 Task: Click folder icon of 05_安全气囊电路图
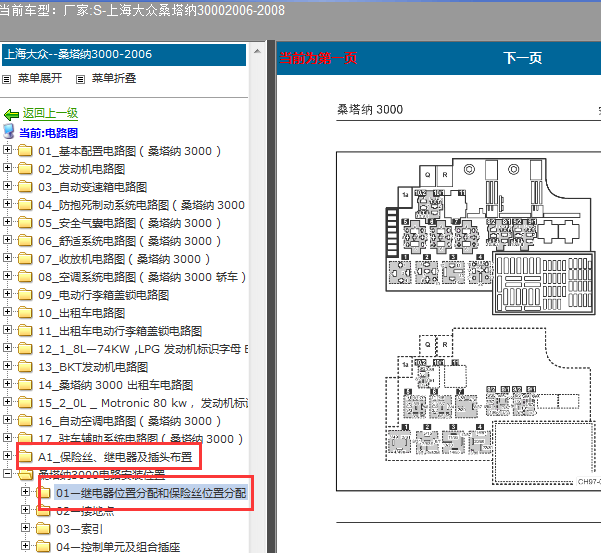coord(25,223)
